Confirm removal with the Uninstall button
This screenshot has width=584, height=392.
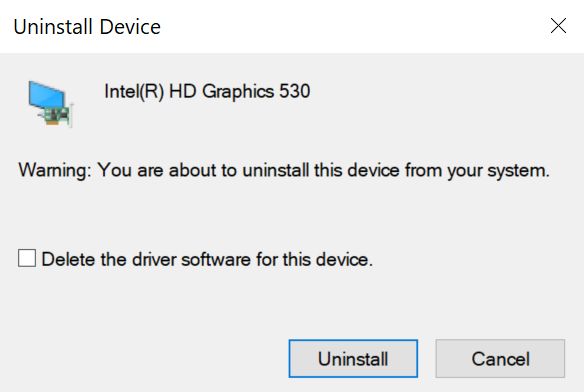point(353,358)
